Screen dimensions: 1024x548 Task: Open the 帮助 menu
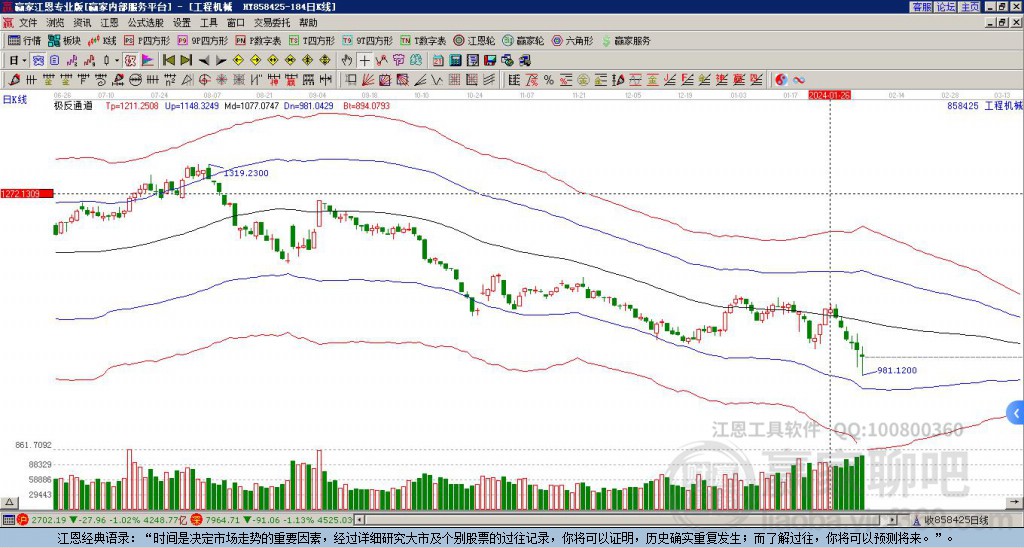click(x=308, y=23)
